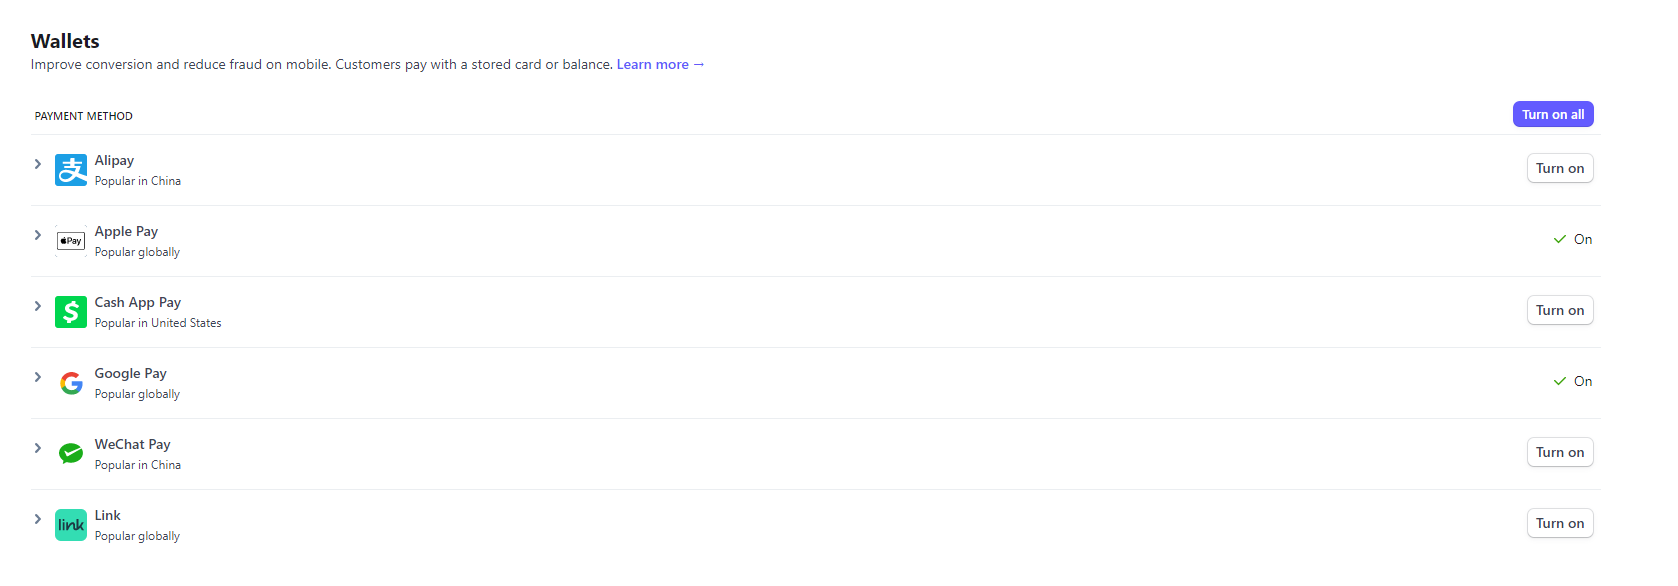The width and height of the screenshot is (1678, 586).
Task: Turn on the Link wallet
Action: (x=1559, y=524)
